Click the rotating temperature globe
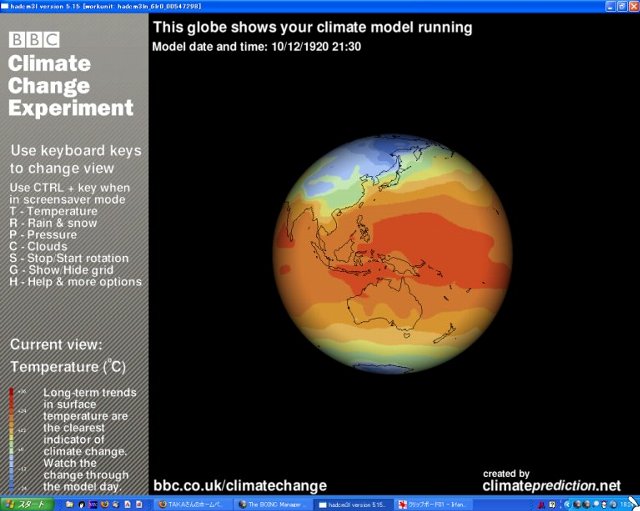Screen dimensions: 640x511 click(392, 254)
